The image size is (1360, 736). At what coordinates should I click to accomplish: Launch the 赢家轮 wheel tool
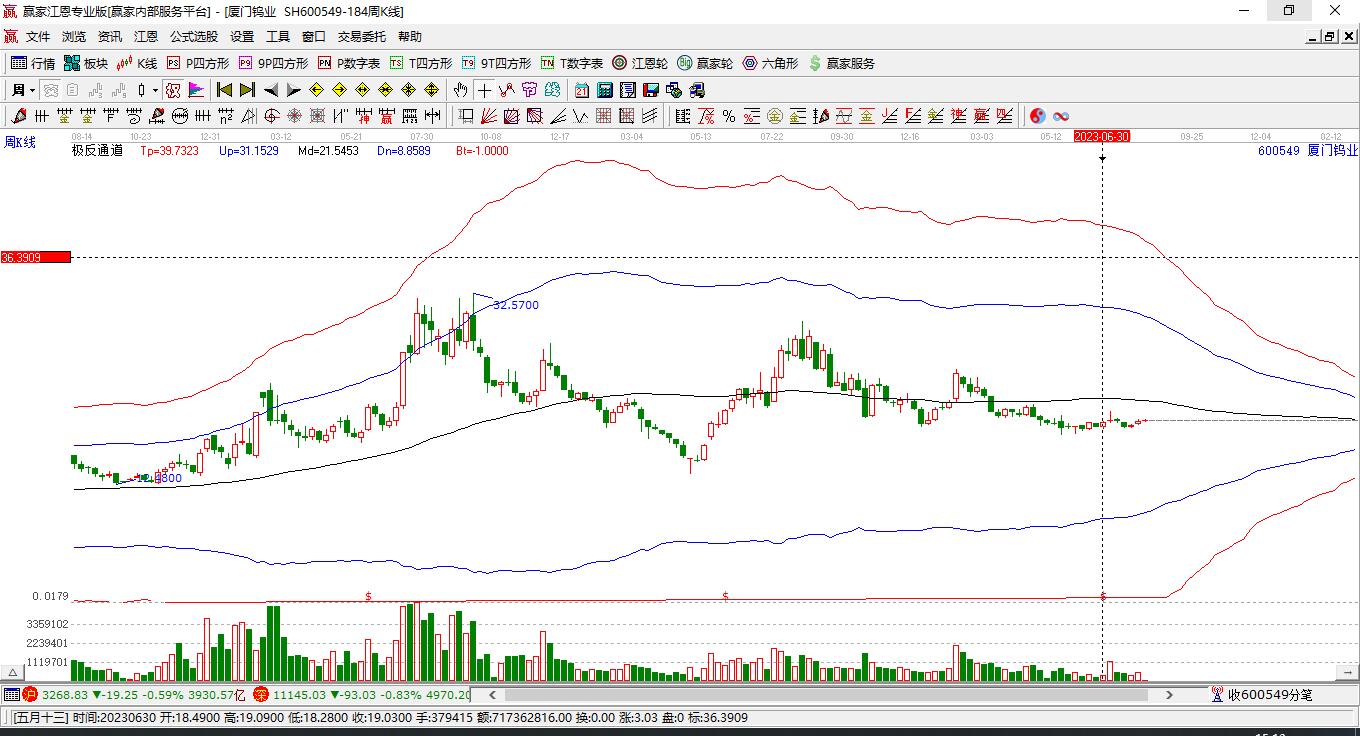[705, 63]
